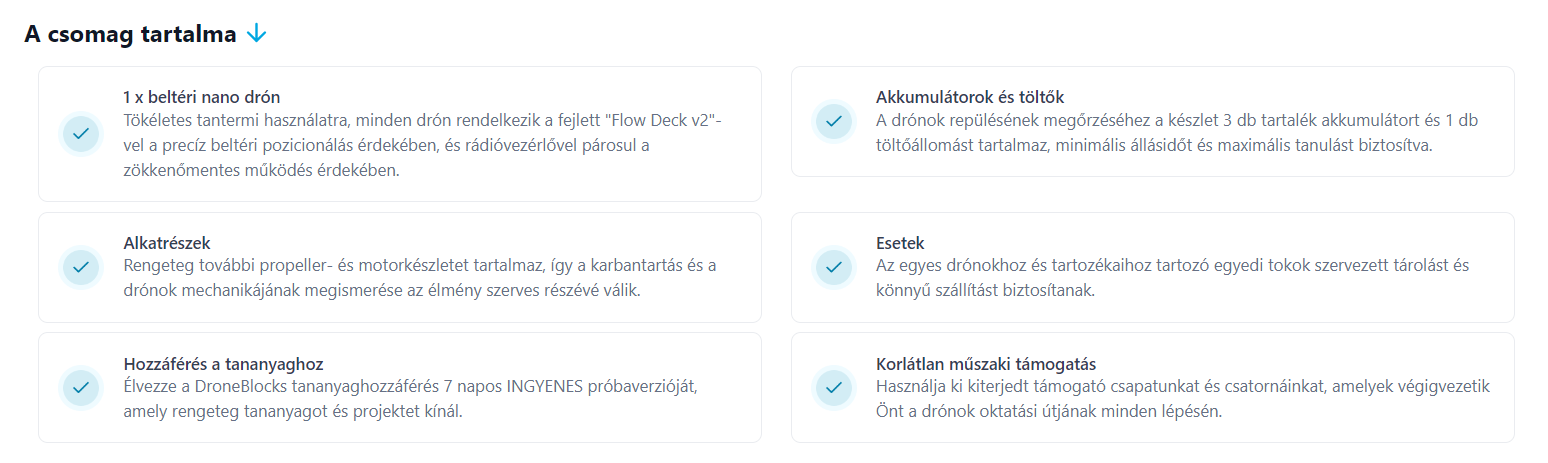Click the "A csomag tartalma" heading
Image resolution: width=1548 pixels, height=463 pixels.
[x=130, y=34]
